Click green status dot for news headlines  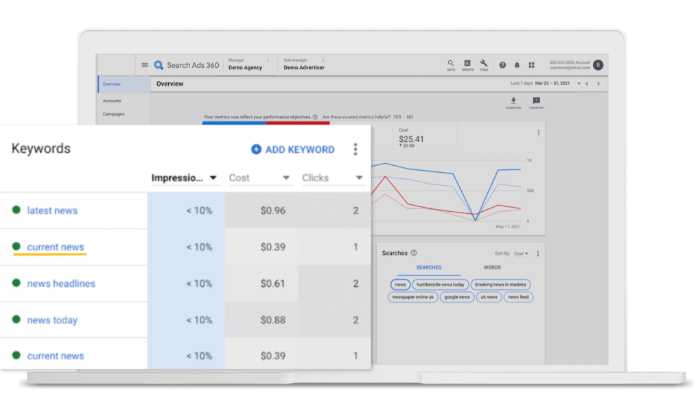pos(17,283)
